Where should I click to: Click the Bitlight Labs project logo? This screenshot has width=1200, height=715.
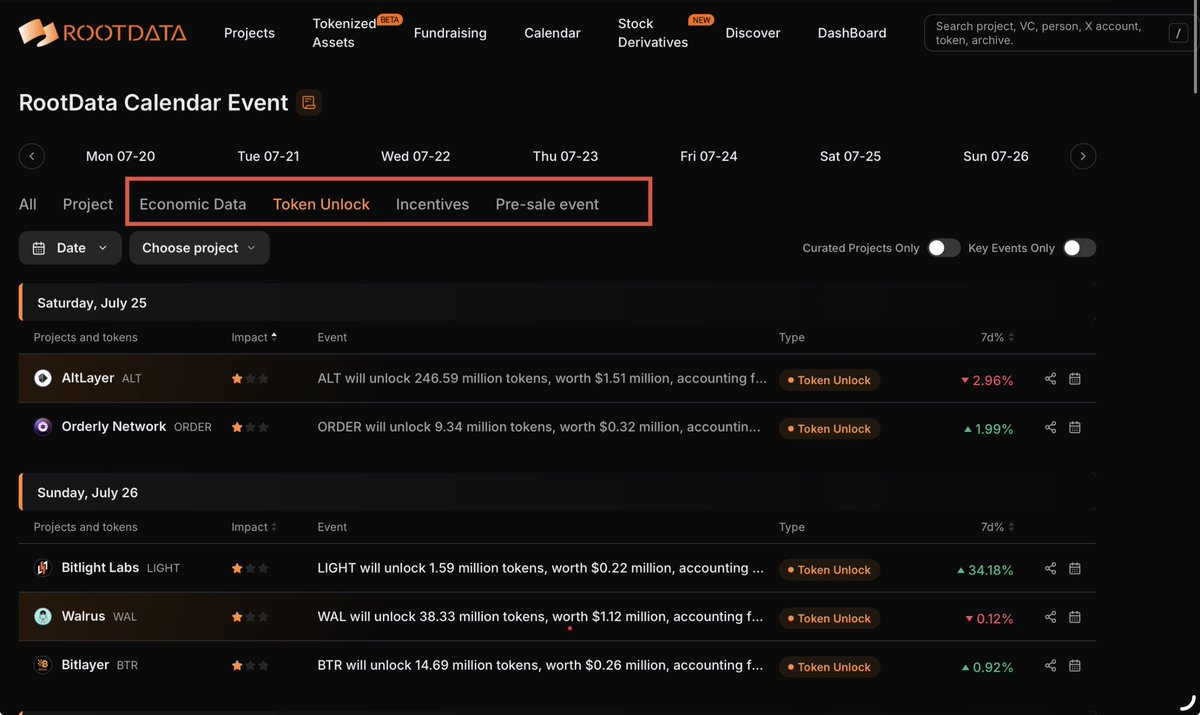pyautogui.click(x=43, y=568)
